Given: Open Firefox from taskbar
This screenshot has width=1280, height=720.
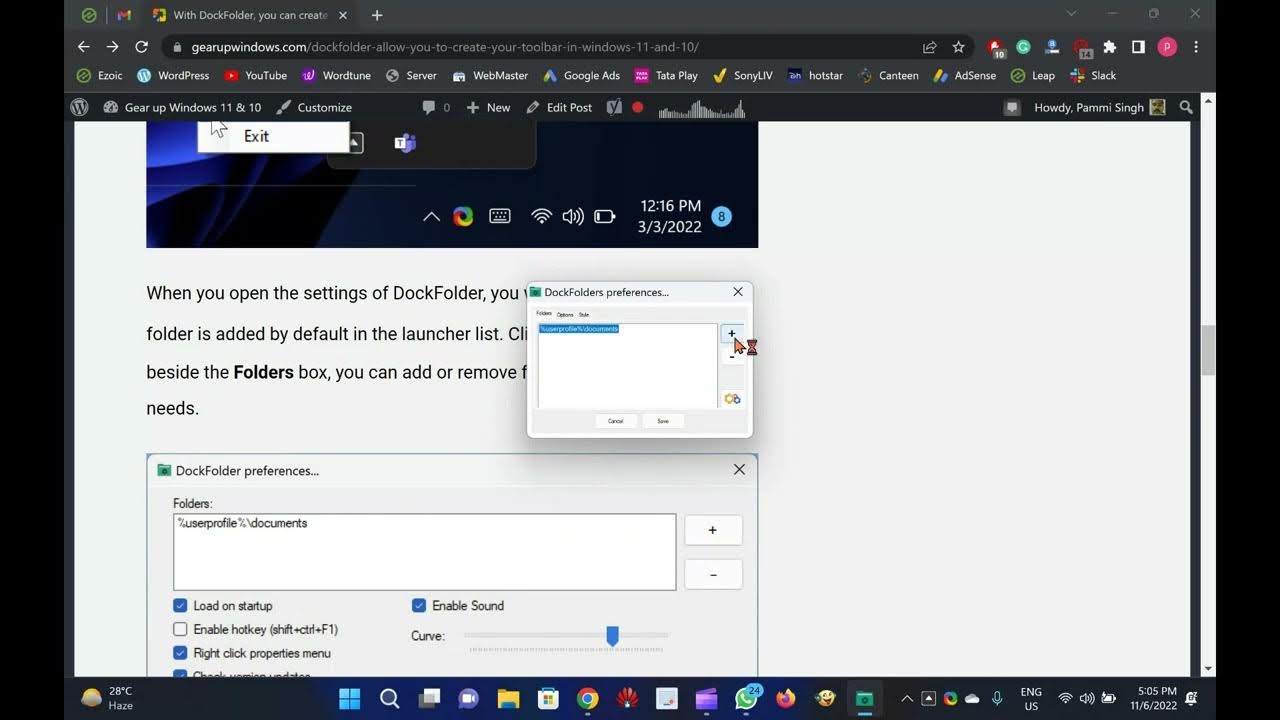Looking at the screenshot, I should tap(786, 698).
